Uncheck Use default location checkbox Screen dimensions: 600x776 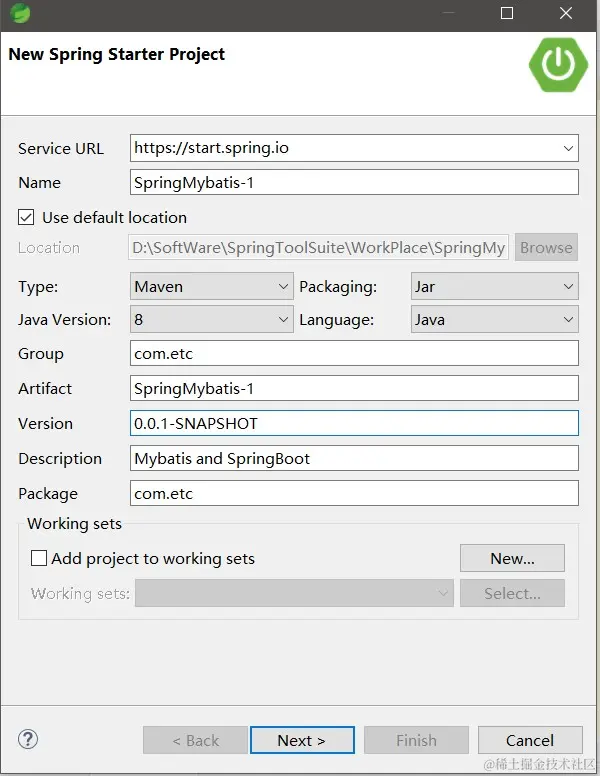(26, 217)
